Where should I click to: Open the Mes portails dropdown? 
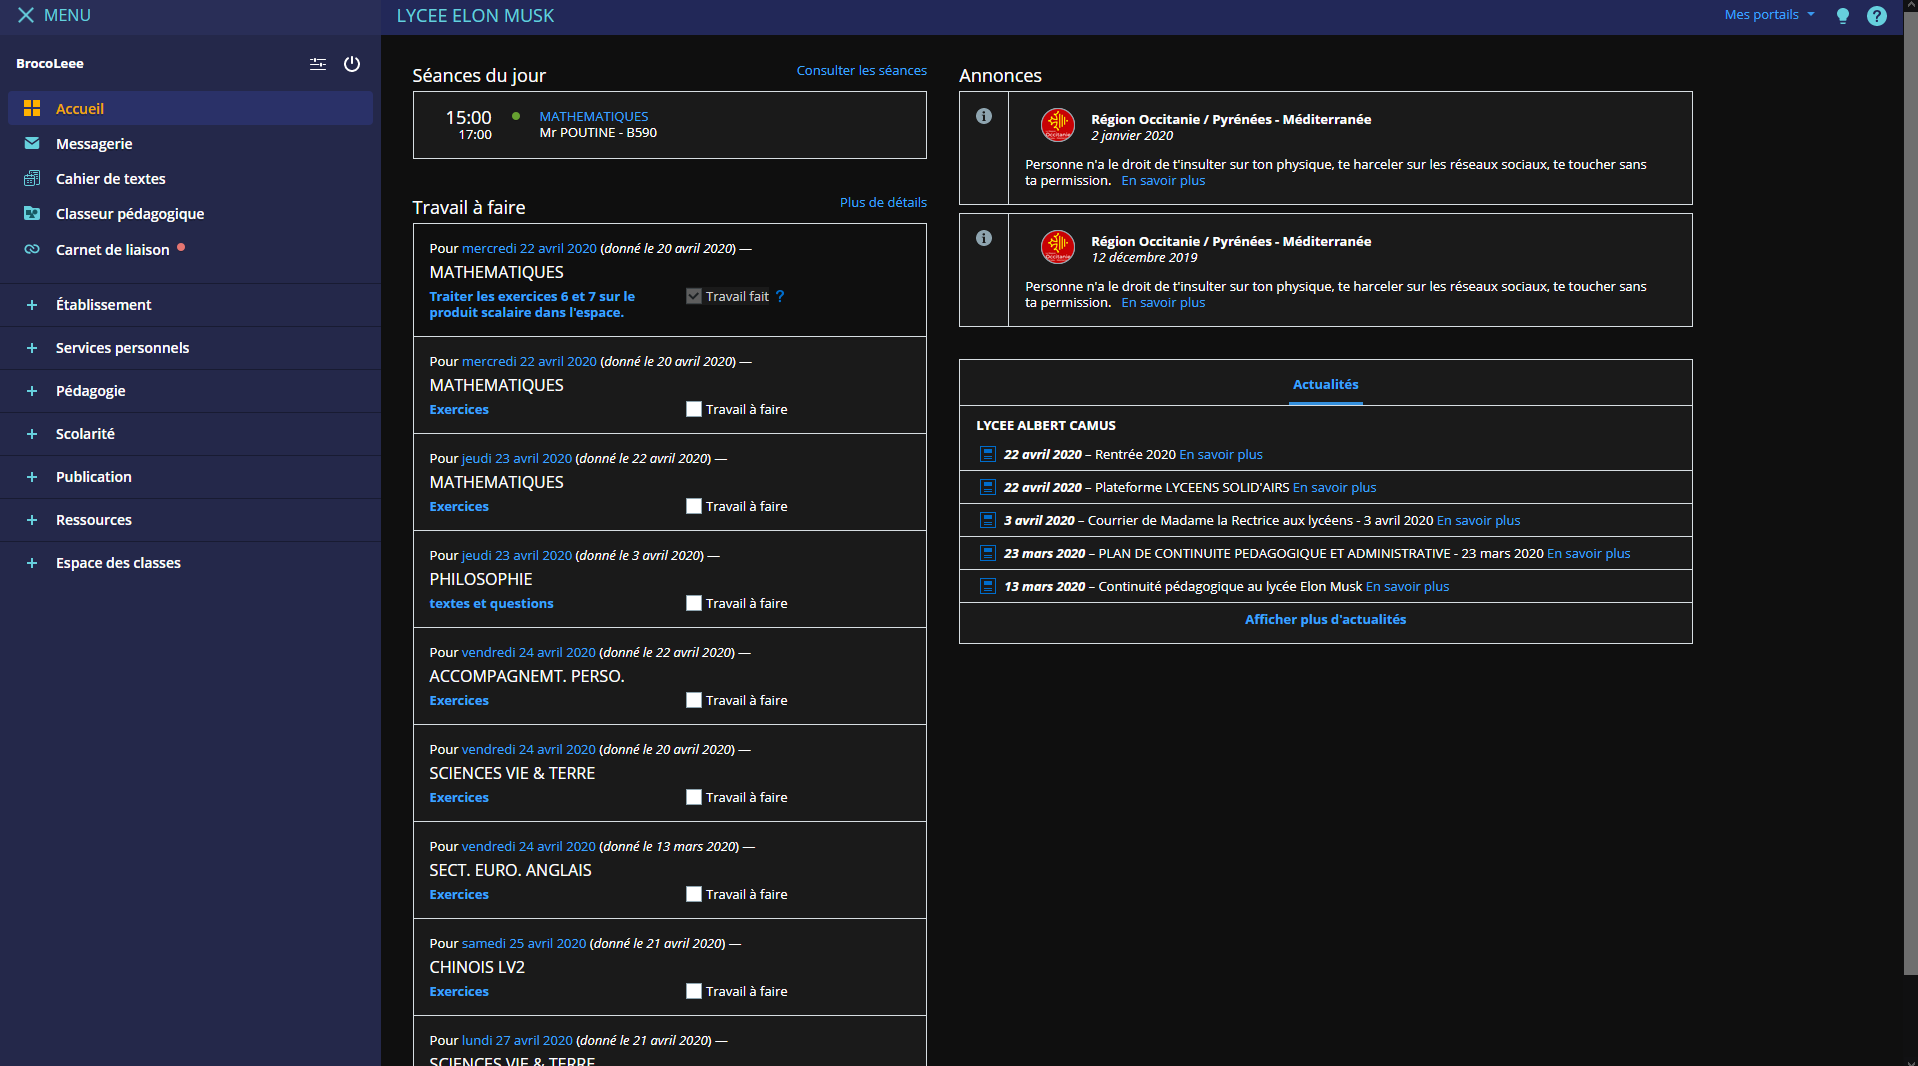point(1769,15)
